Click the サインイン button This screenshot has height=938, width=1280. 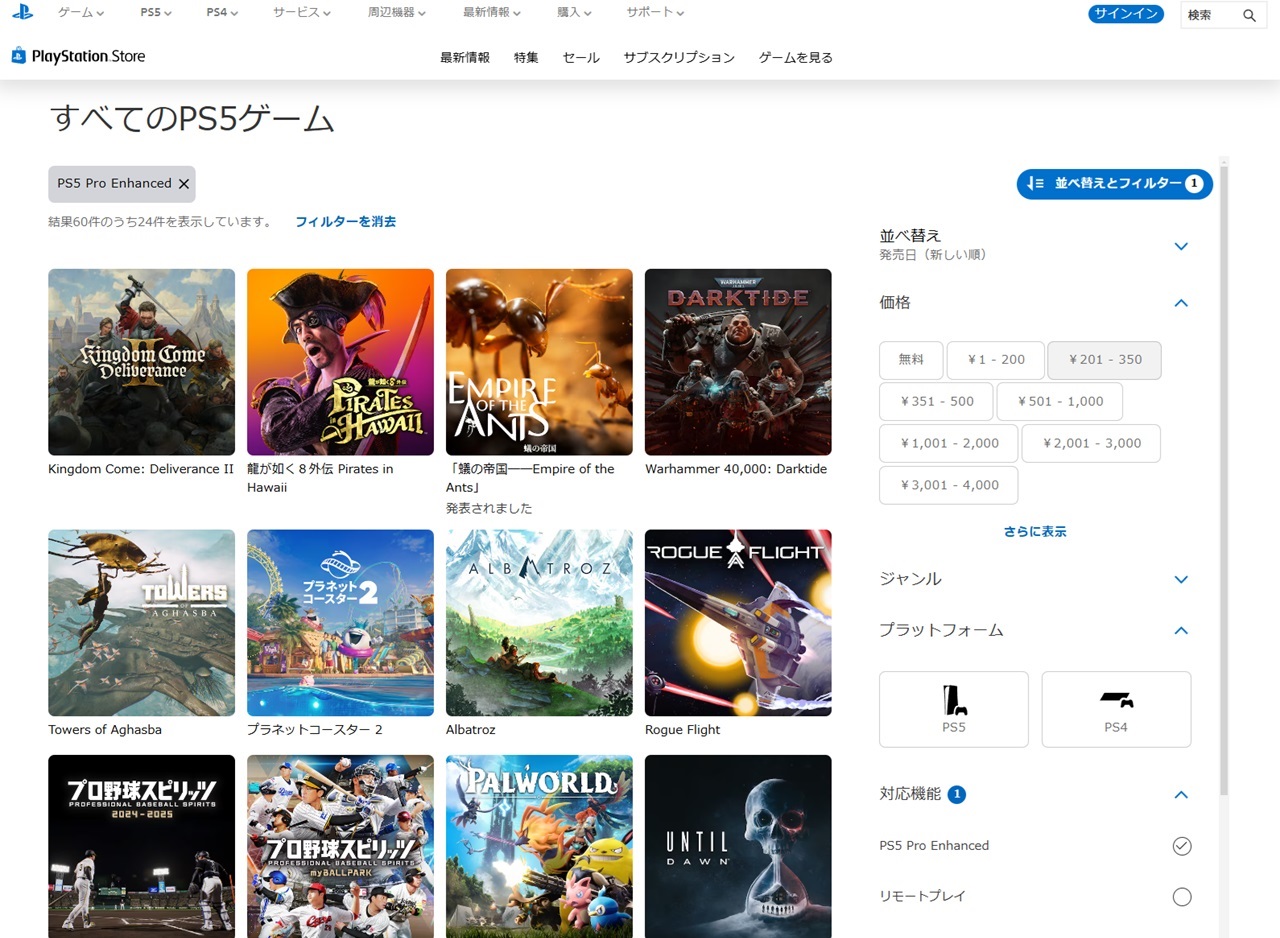pyautogui.click(x=1126, y=14)
